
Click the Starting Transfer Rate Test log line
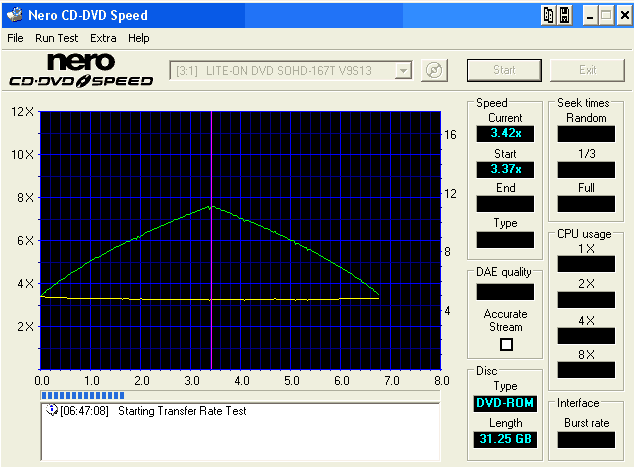[182, 411]
